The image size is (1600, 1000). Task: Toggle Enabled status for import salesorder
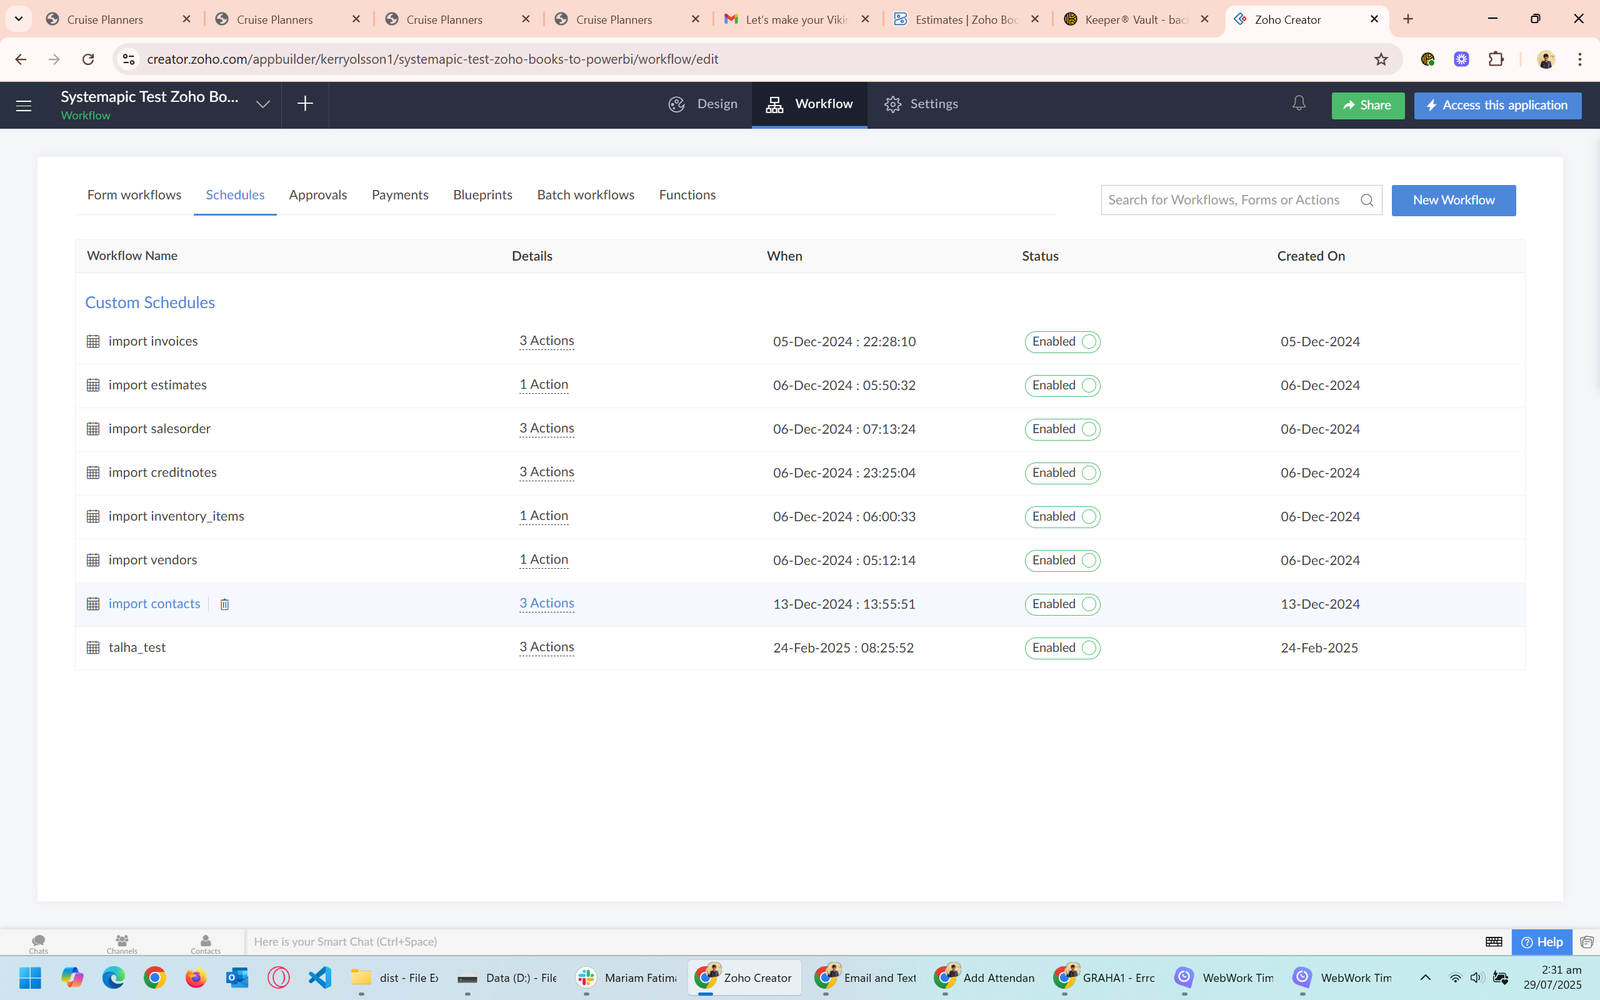[x=1062, y=429]
